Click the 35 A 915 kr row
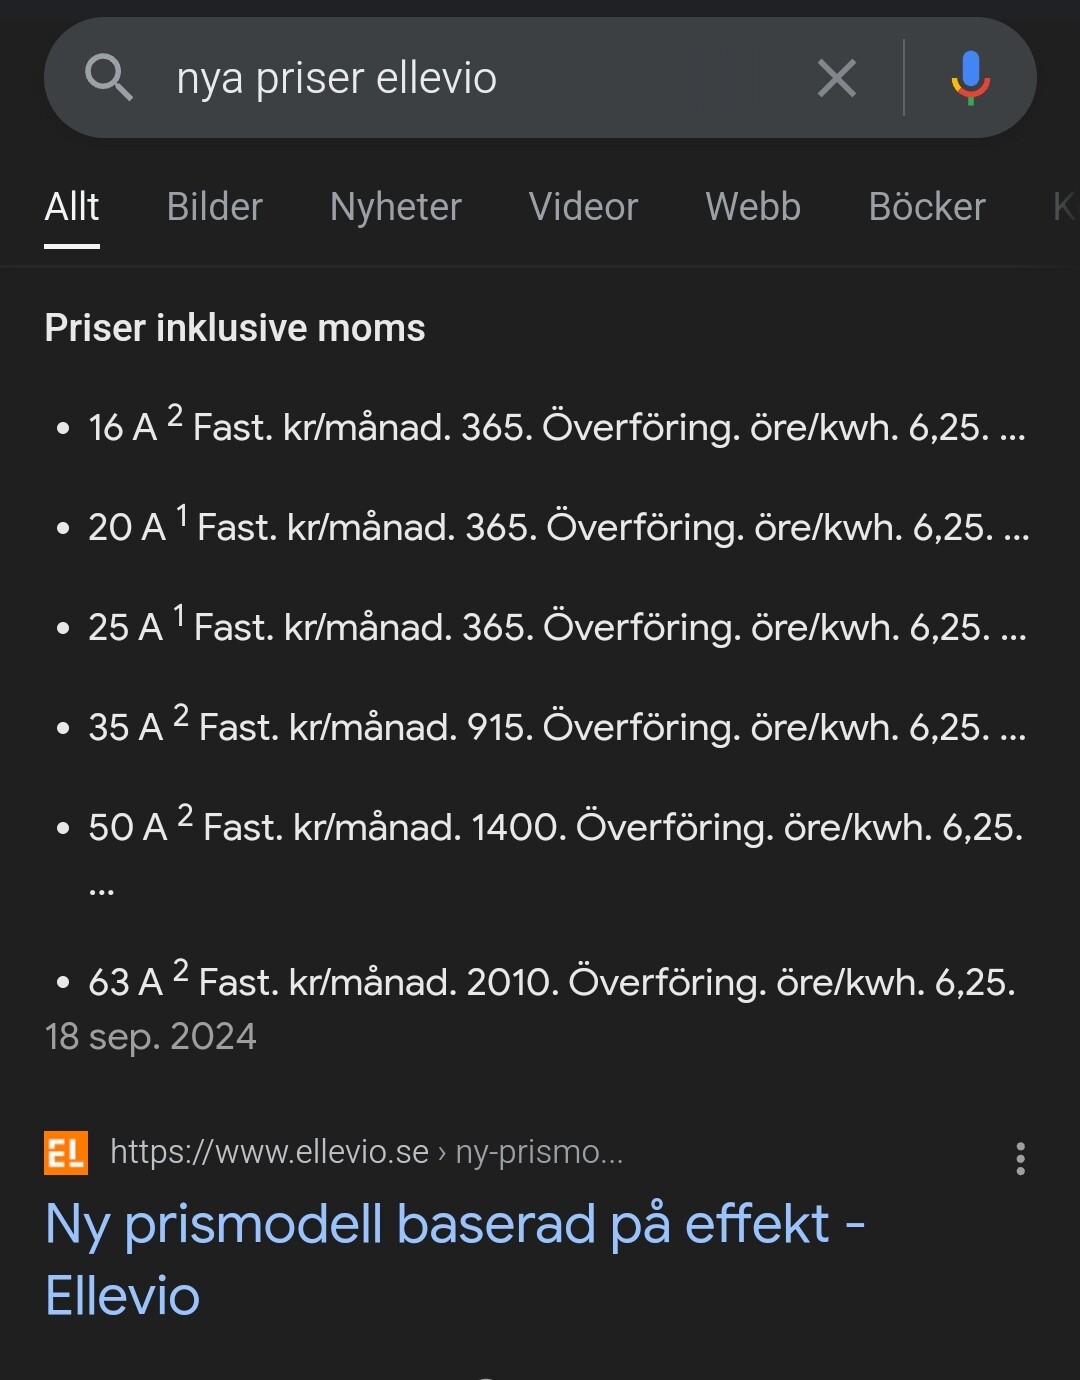This screenshot has height=1380, width=1080. pos(556,727)
